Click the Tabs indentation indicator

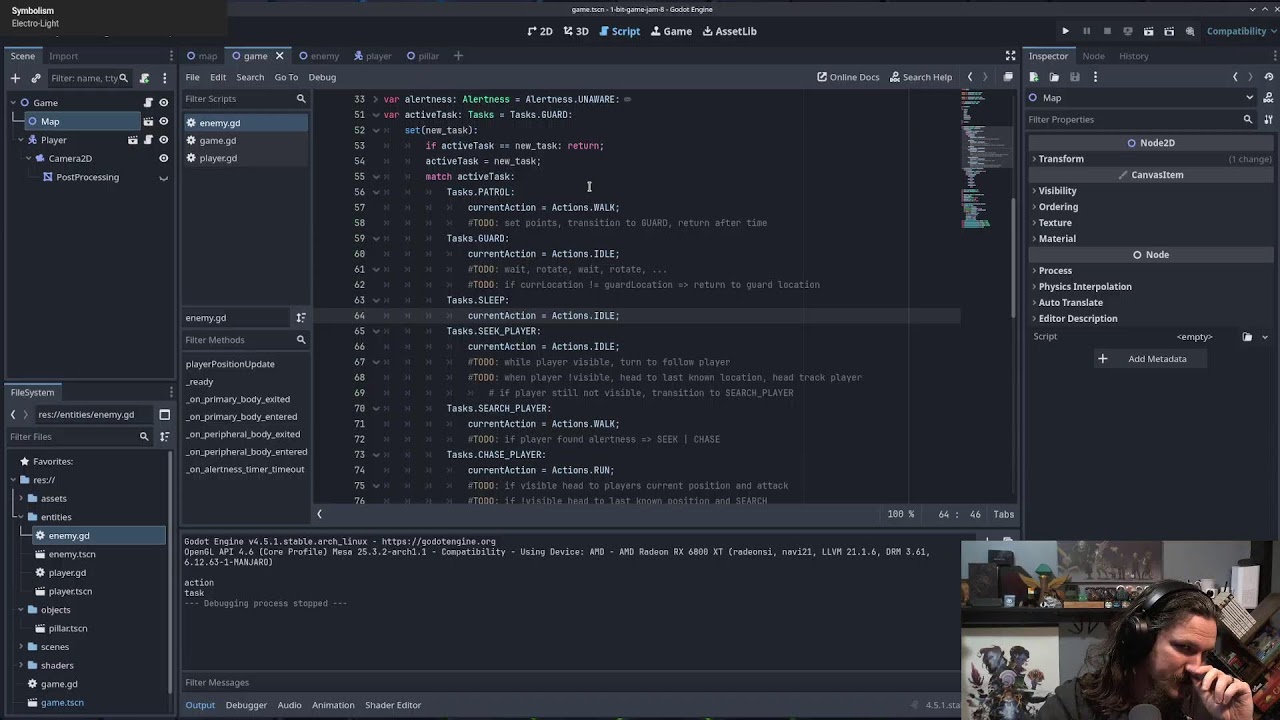tap(1004, 514)
